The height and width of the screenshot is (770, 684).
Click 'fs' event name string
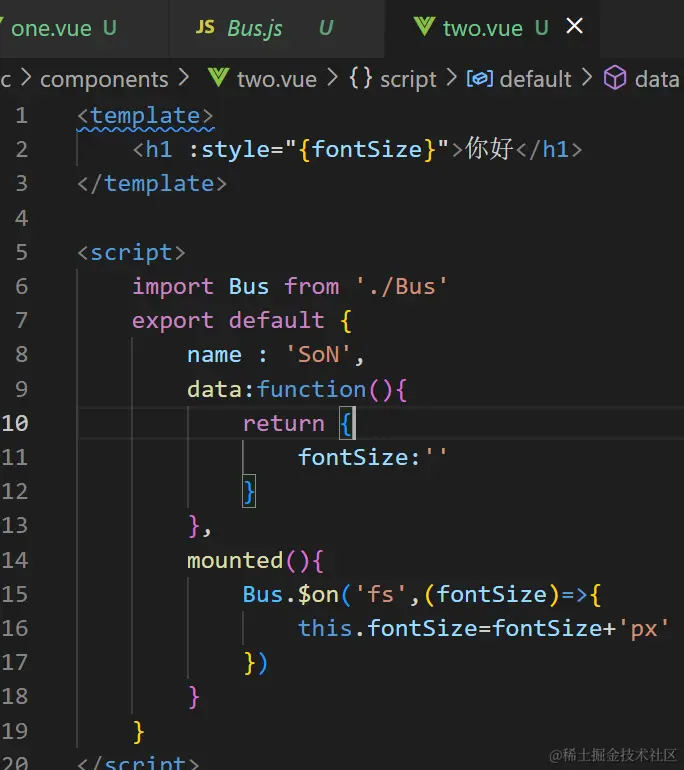380,594
